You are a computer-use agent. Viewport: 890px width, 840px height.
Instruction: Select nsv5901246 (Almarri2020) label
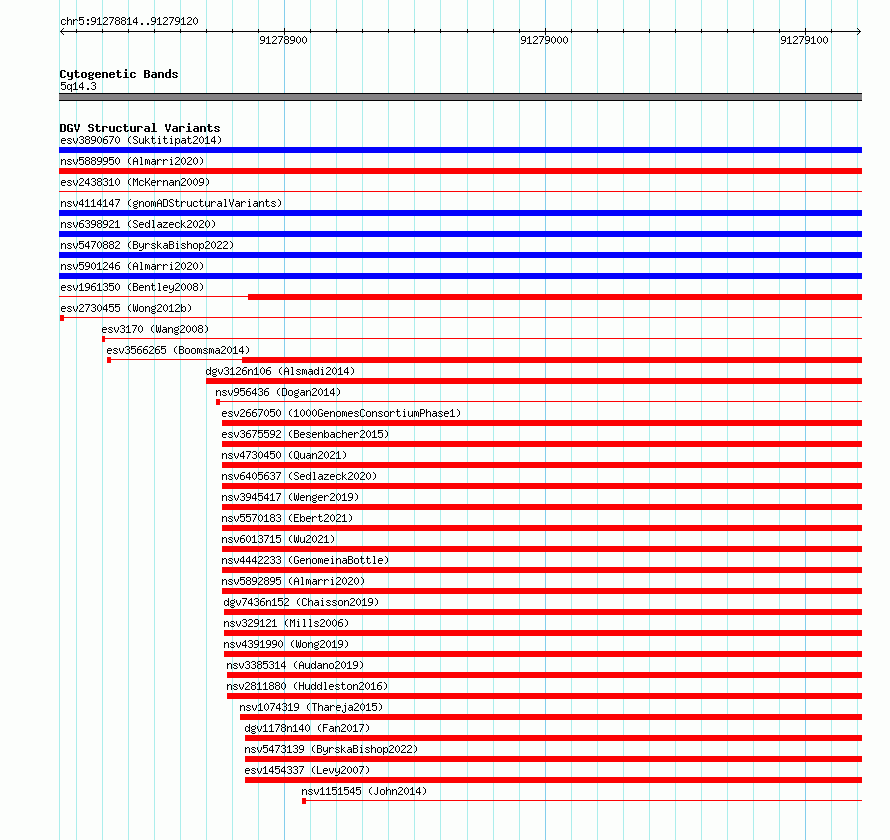click(x=132, y=266)
